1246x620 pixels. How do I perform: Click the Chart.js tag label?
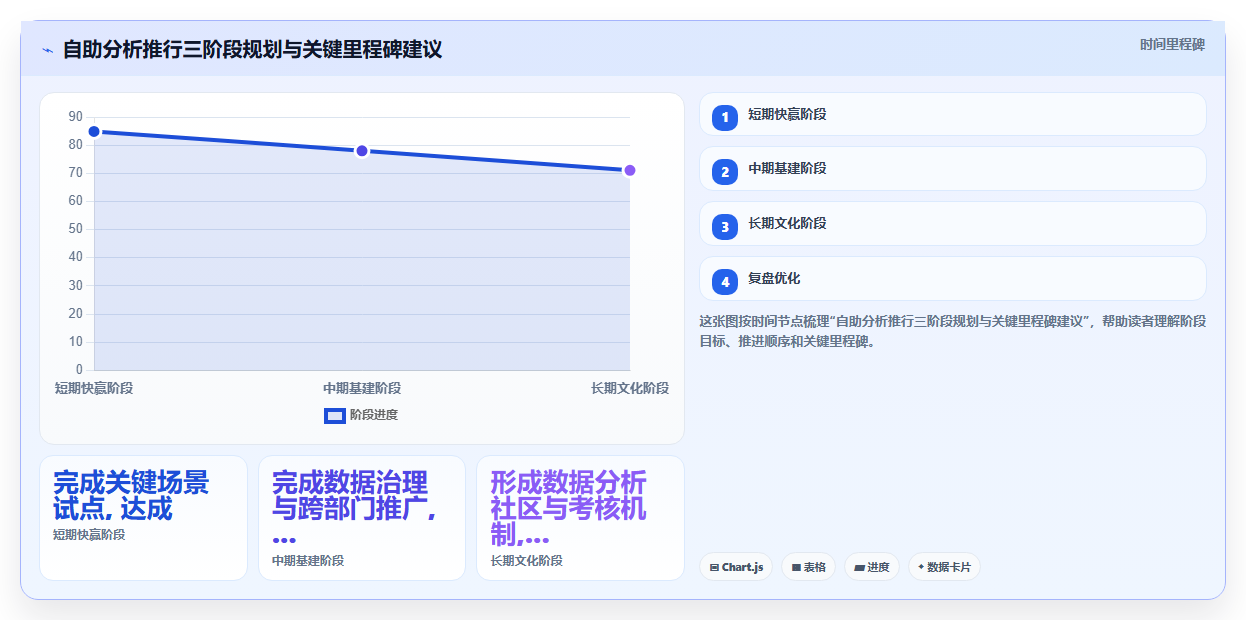click(742, 567)
